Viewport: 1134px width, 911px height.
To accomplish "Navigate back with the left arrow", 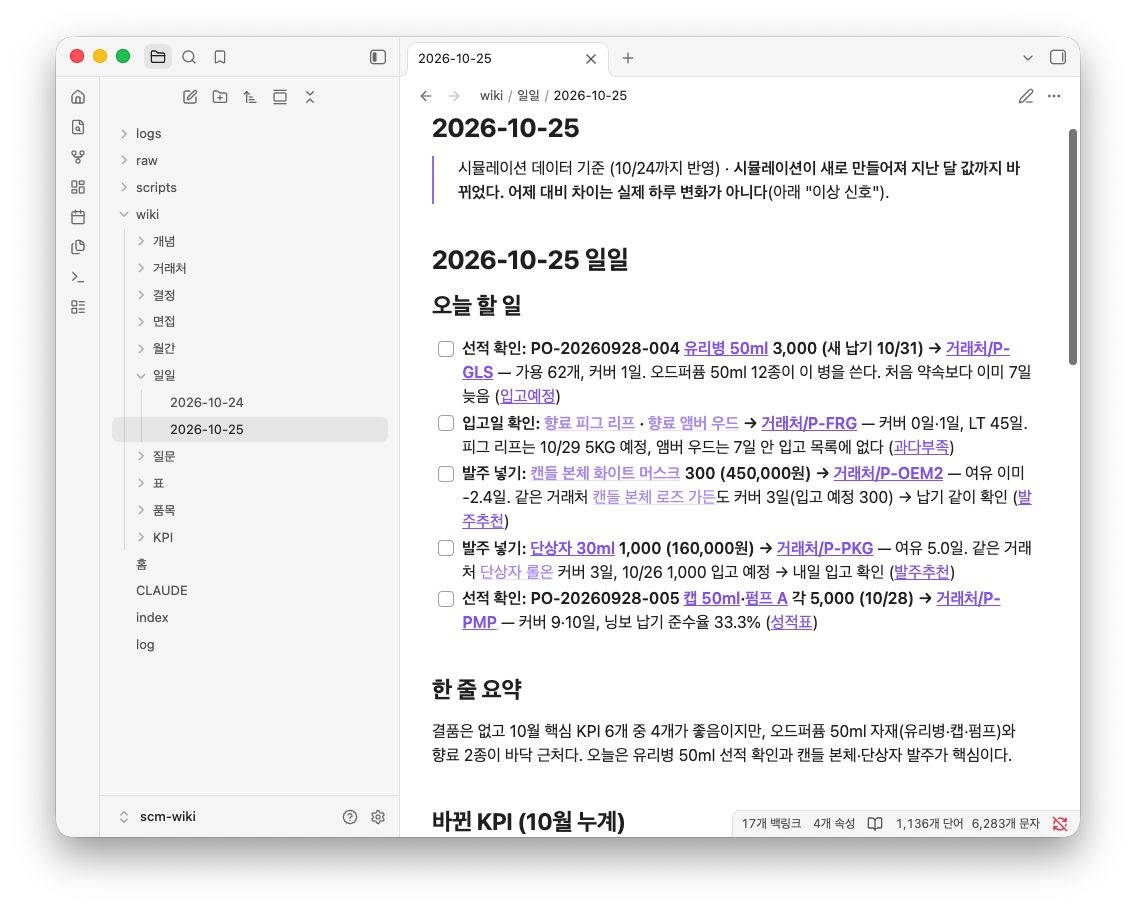I will (426, 96).
